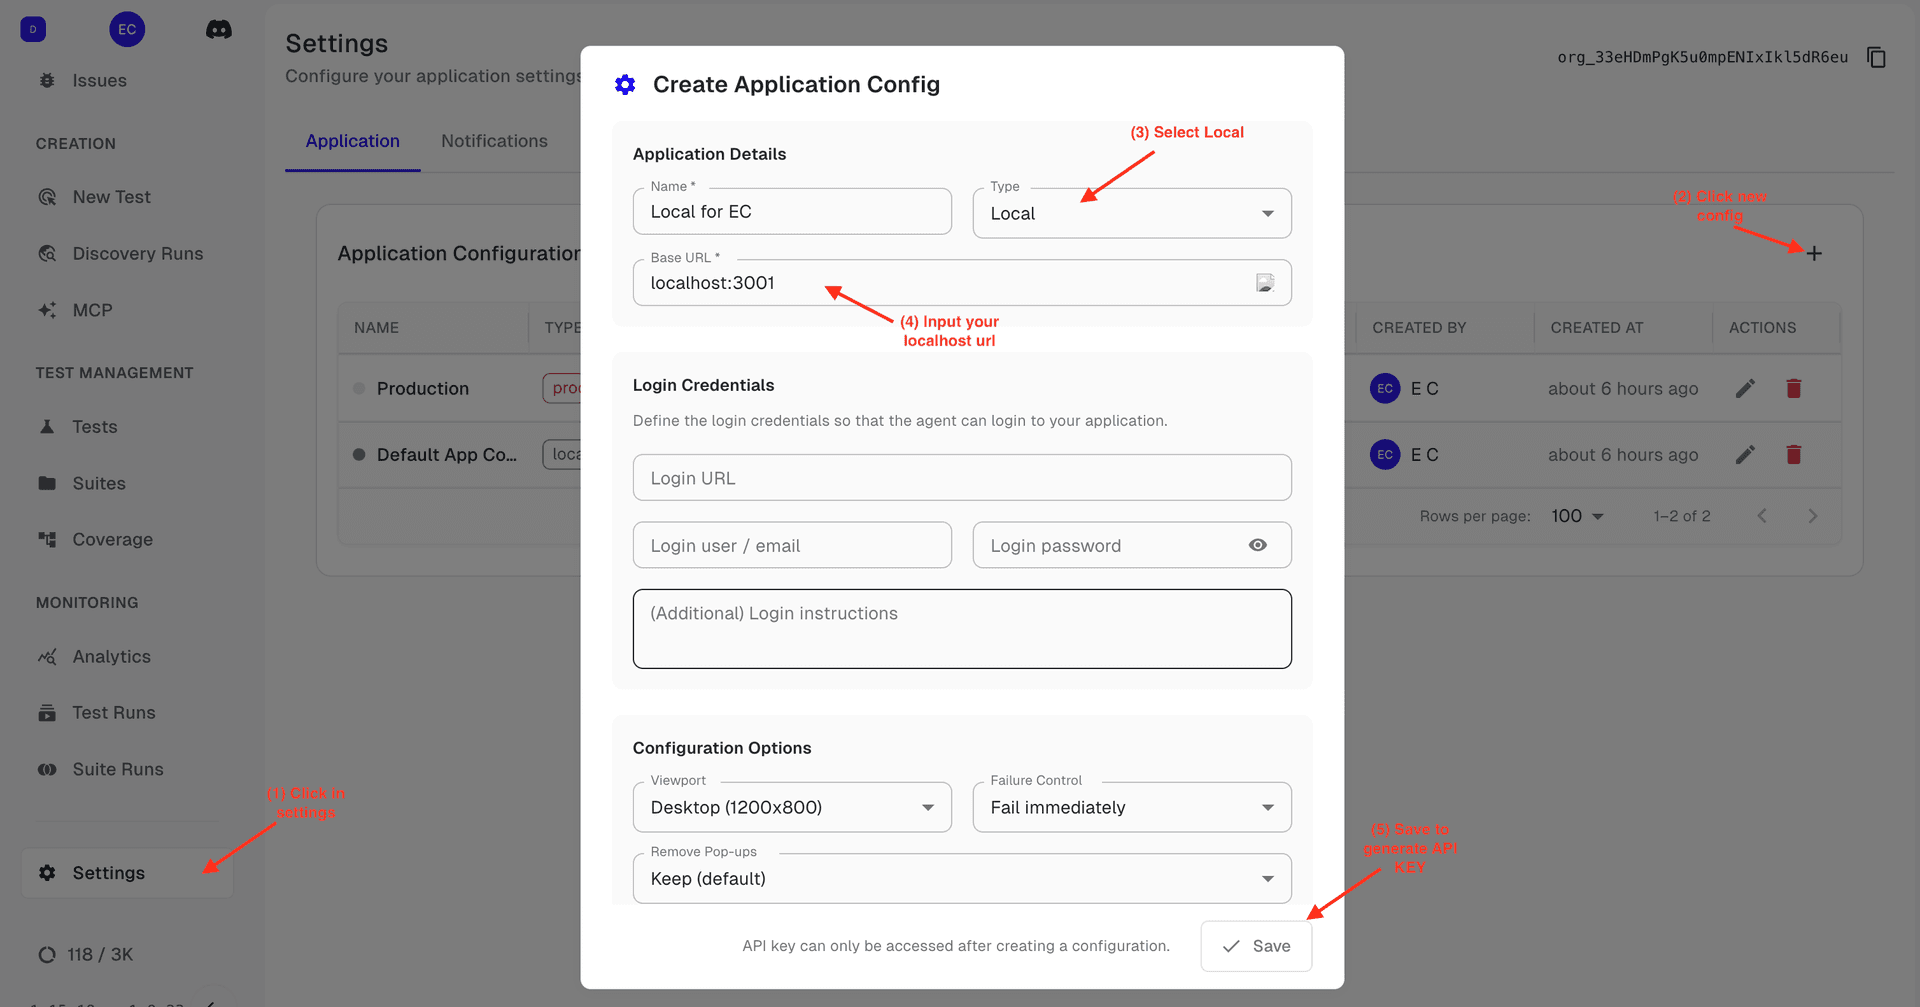The height and width of the screenshot is (1007, 1920).
Task: Open the Settings item in the sidebar
Action: [x=108, y=873]
